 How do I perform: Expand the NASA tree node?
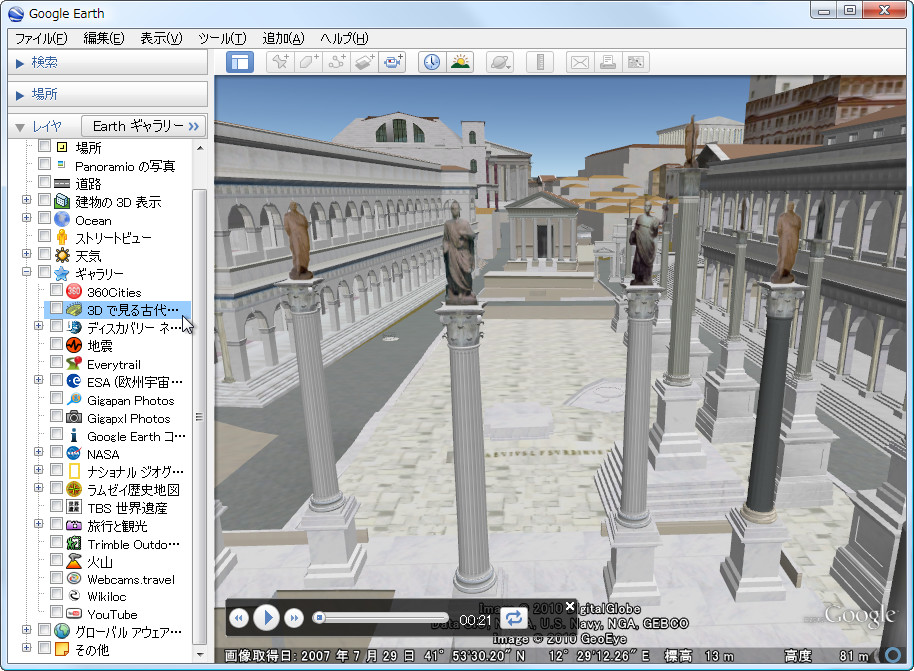click(x=38, y=452)
